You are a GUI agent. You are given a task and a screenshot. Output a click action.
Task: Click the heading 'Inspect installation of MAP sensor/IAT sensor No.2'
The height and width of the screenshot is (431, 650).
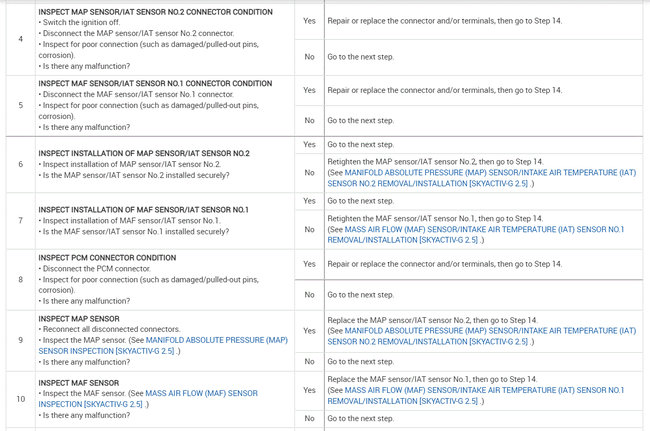[144, 153]
